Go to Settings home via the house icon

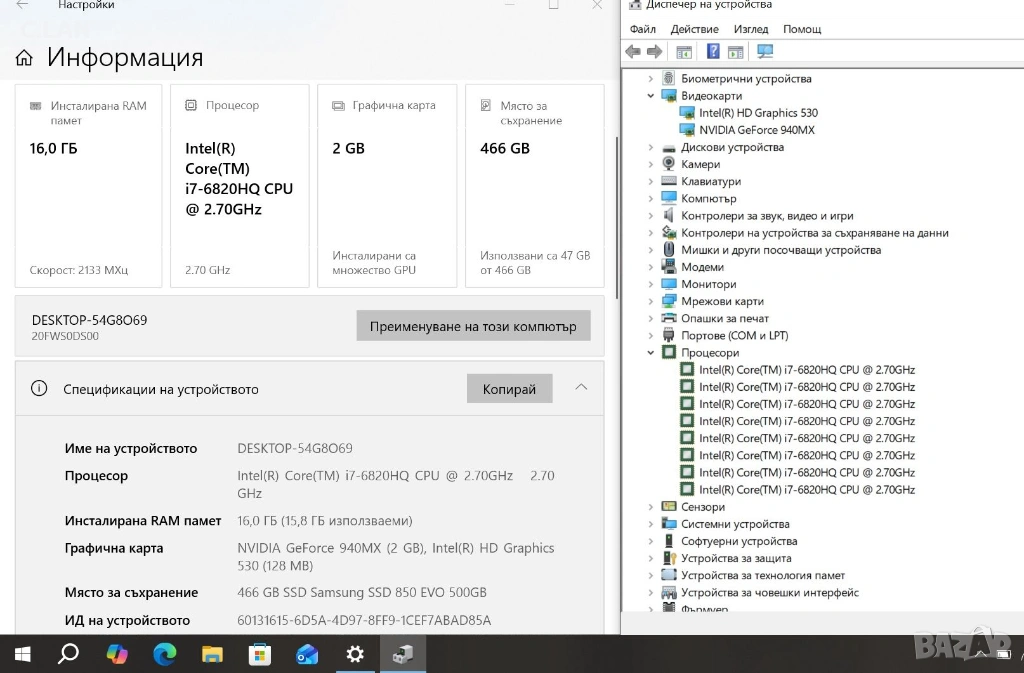pos(24,59)
